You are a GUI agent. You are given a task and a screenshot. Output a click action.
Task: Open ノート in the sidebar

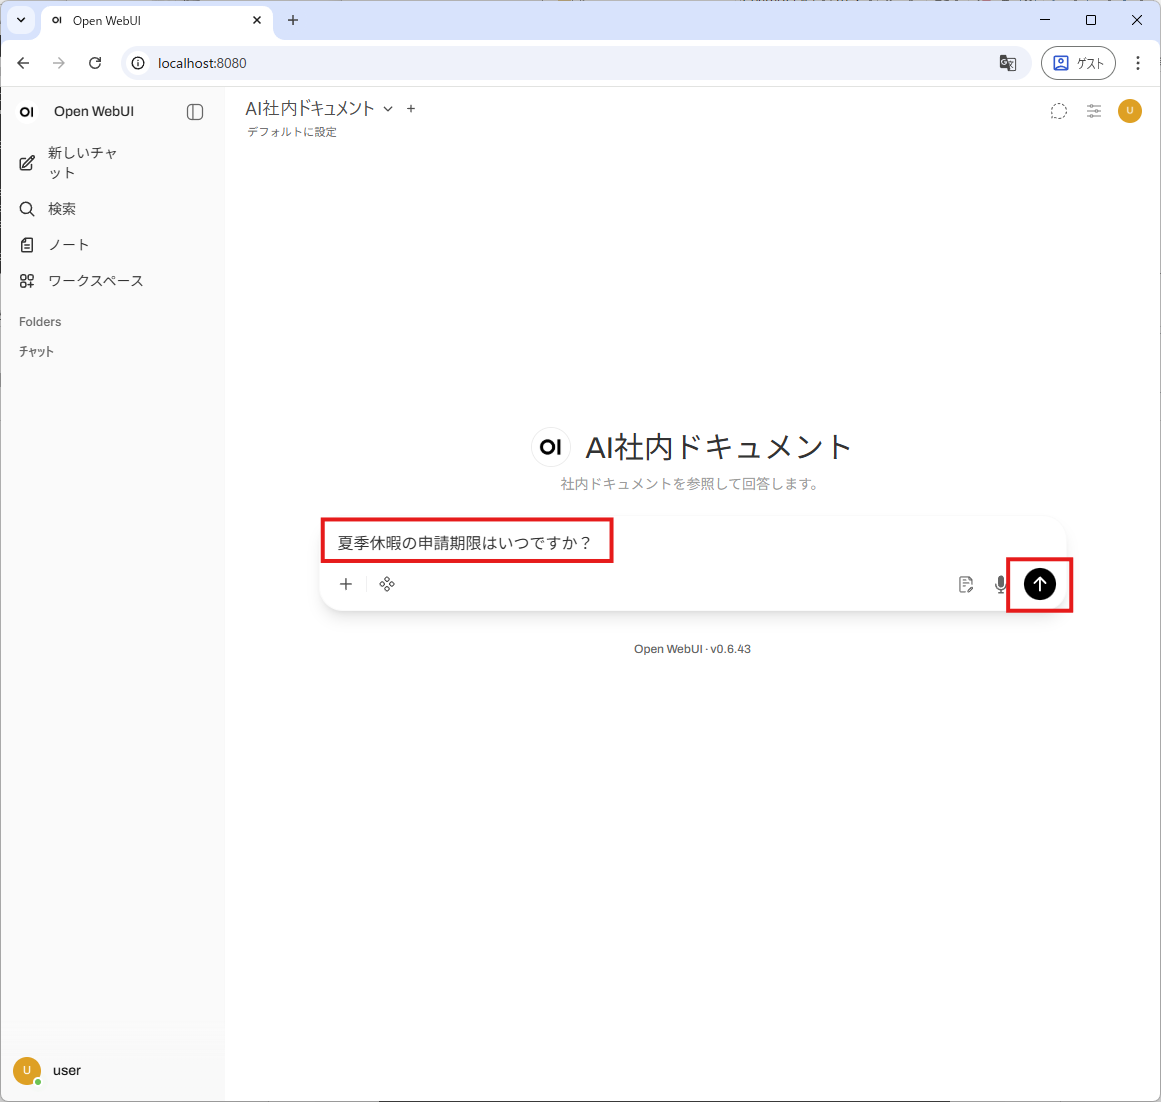point(68,245)
